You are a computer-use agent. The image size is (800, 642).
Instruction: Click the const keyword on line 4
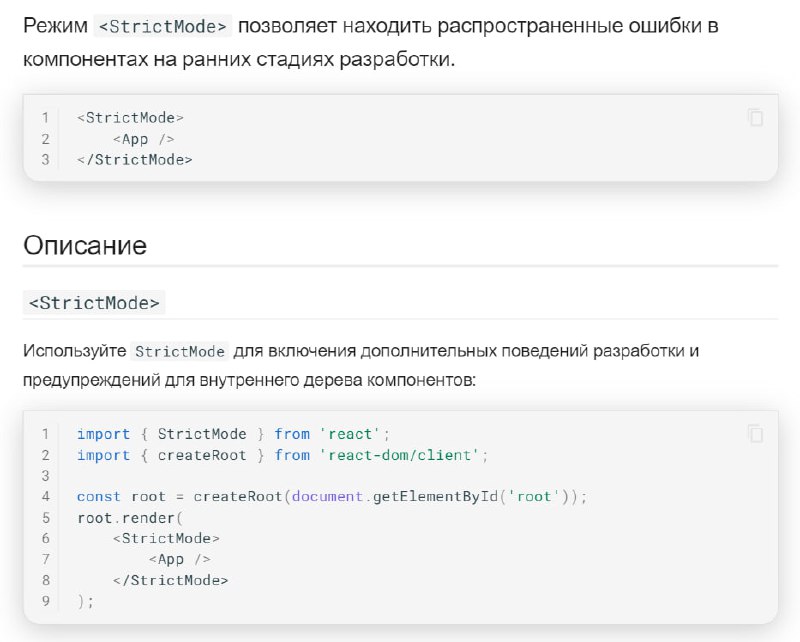tap(98, 497)
